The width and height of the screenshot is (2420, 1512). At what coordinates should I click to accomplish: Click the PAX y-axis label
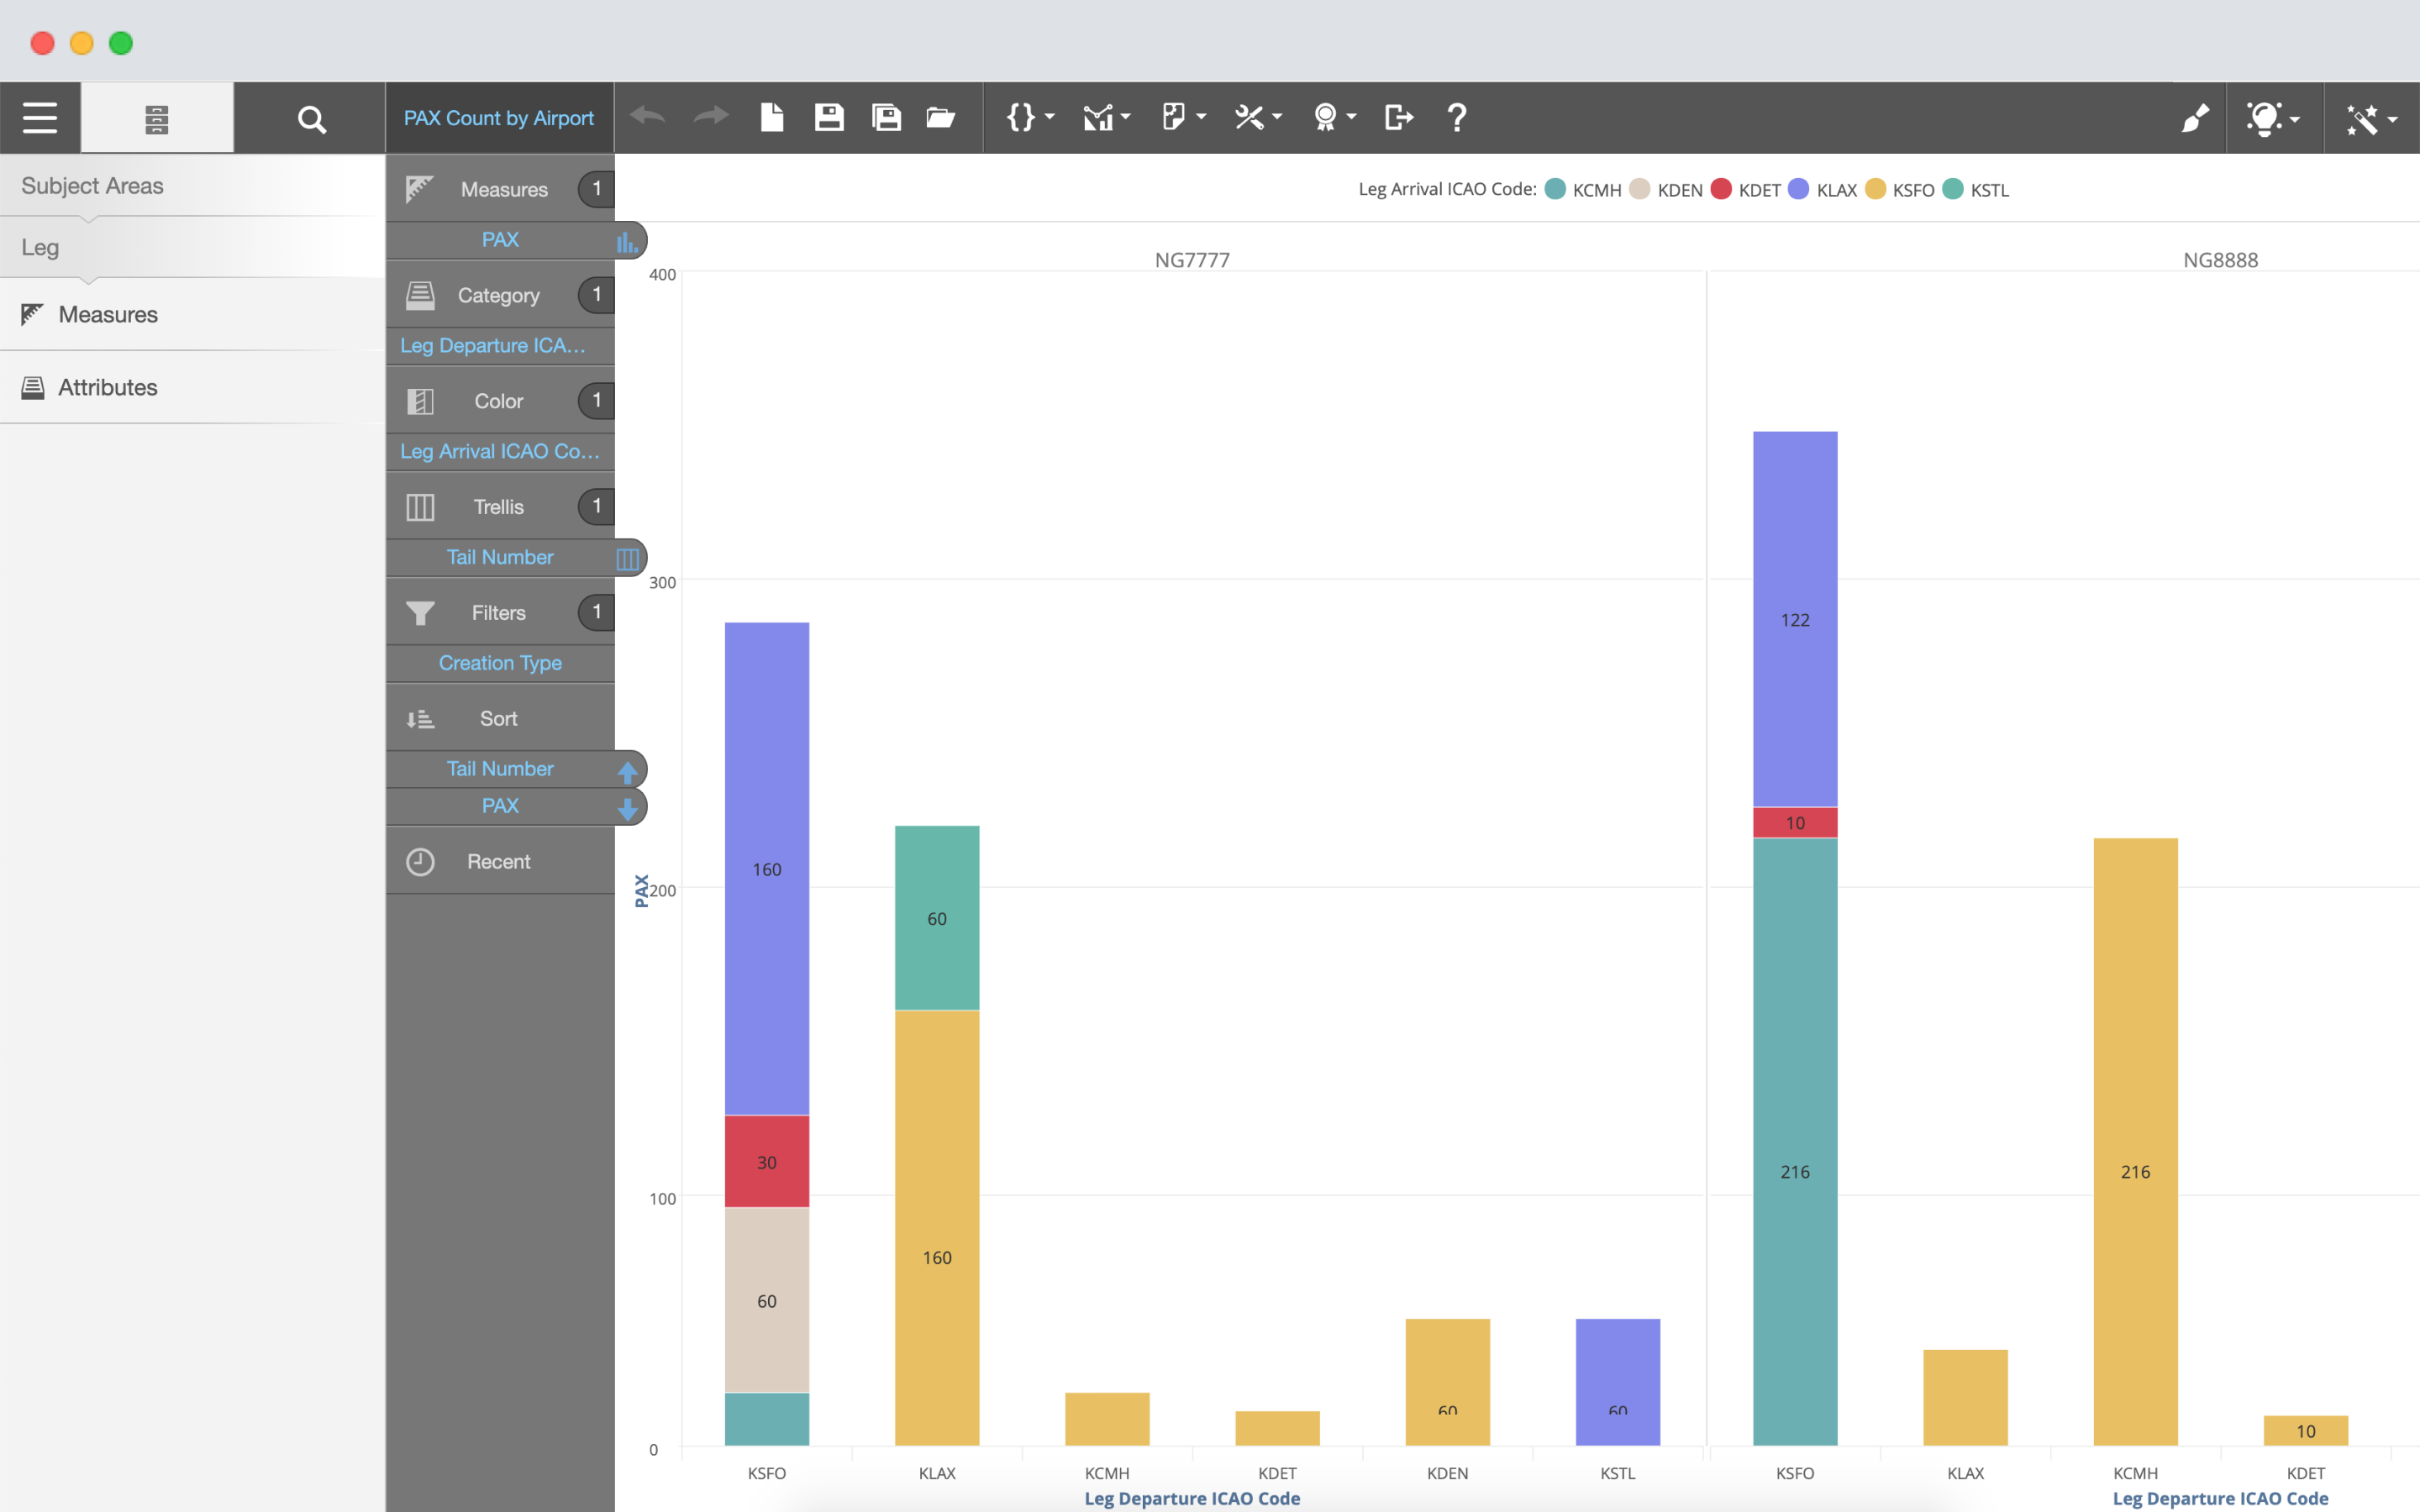(x=641, y=890)
